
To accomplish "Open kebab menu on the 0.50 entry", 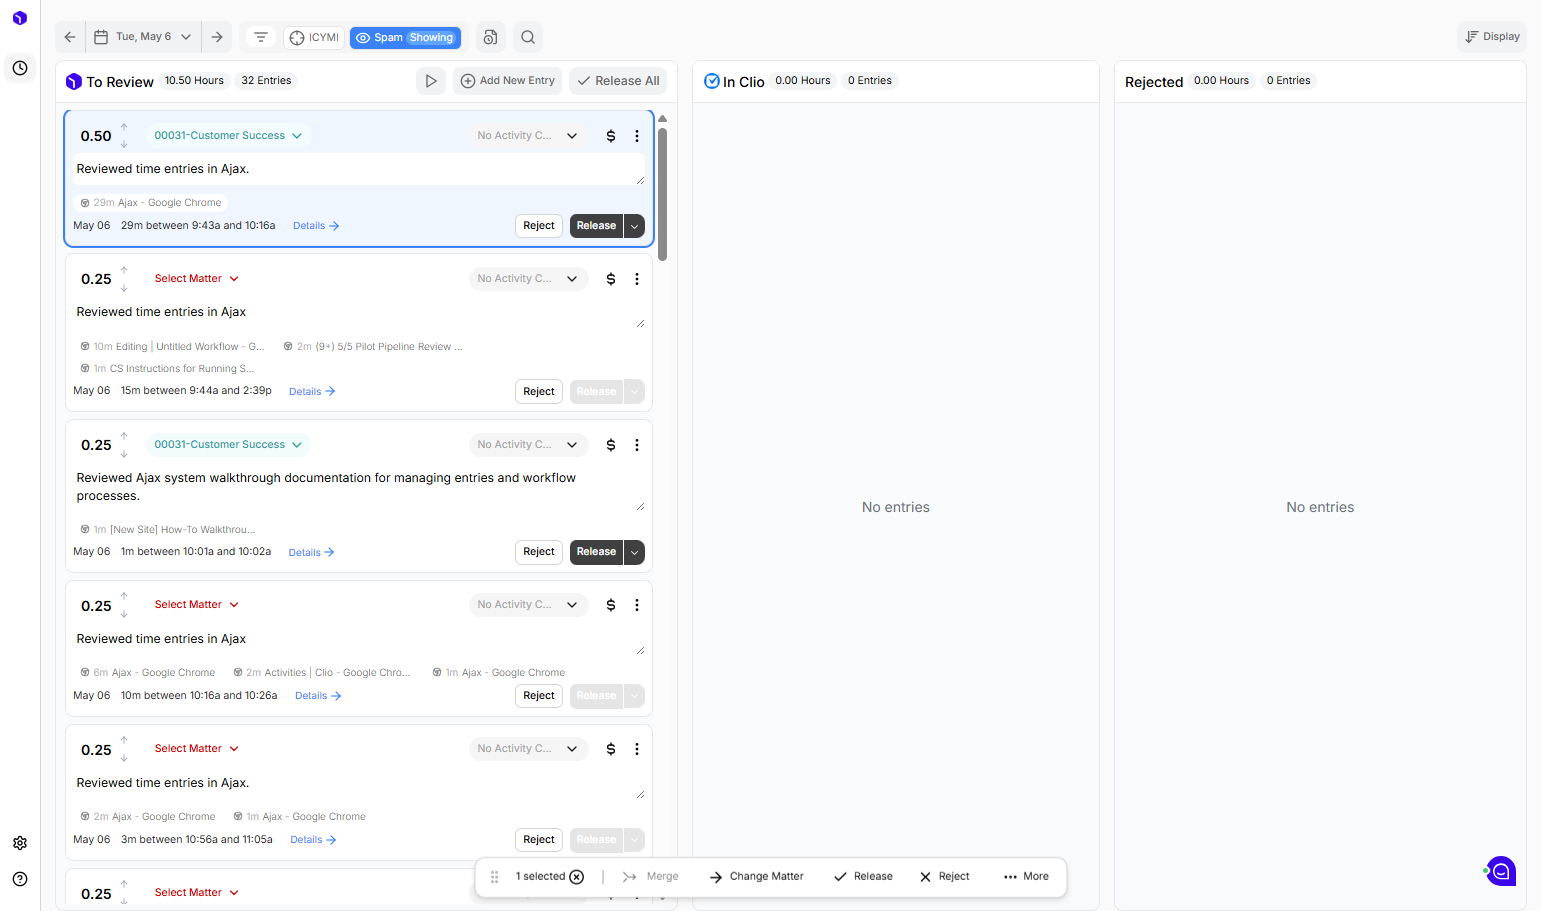I will pyautogui.click(x=637, y=136).
